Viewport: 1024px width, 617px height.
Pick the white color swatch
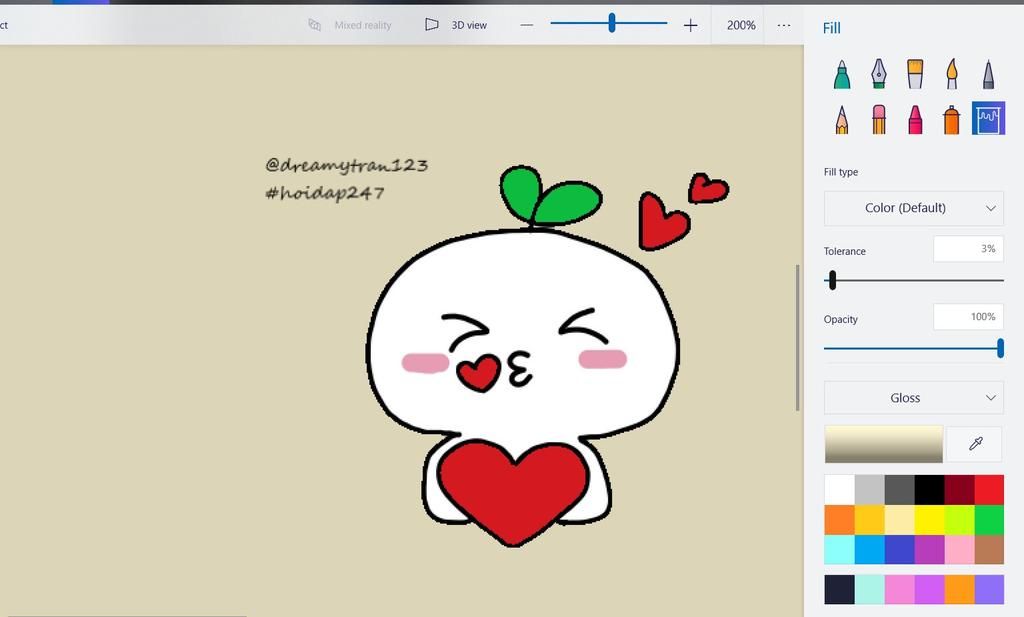[839, 490]
